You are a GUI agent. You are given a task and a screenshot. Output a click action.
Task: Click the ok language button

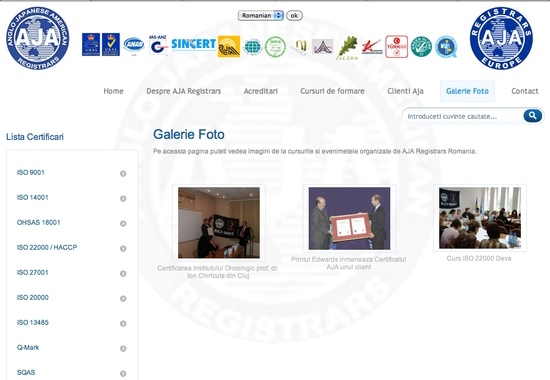click(x=294, y=15)
